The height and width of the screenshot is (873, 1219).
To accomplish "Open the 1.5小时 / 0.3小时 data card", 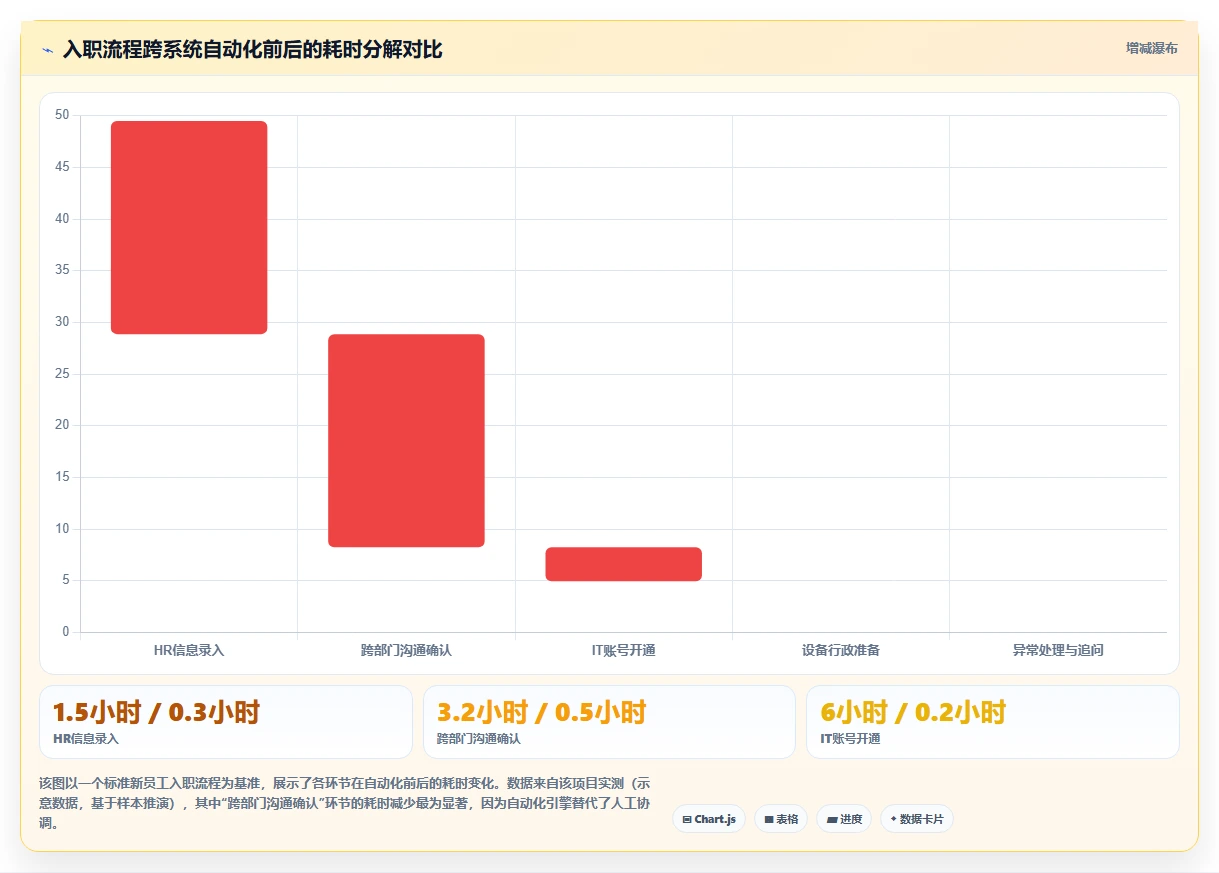I will [226, 722].
